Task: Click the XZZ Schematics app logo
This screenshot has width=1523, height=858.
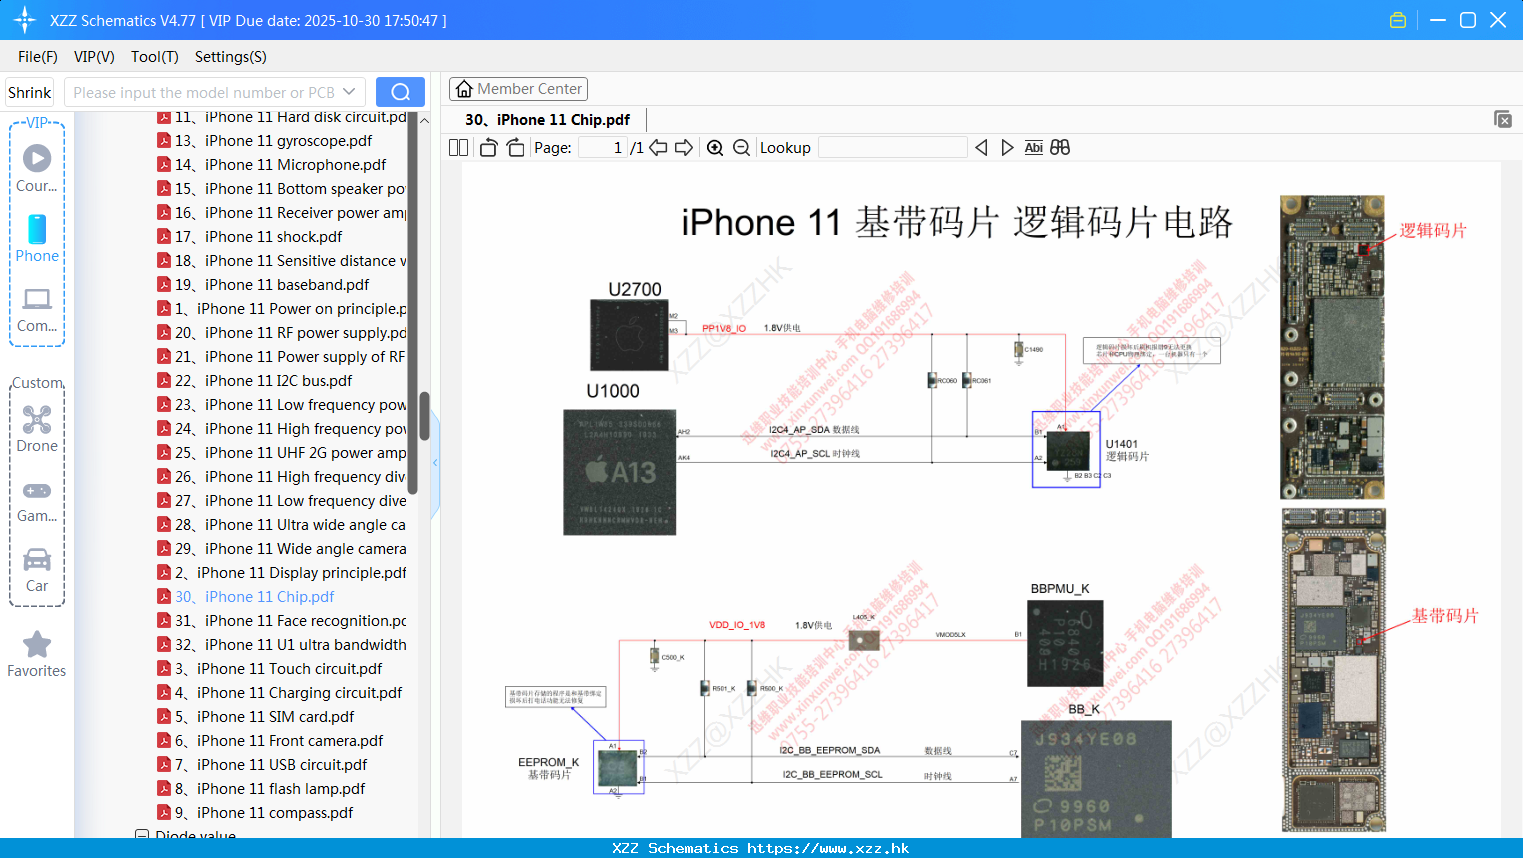Action: click(24, 20)
